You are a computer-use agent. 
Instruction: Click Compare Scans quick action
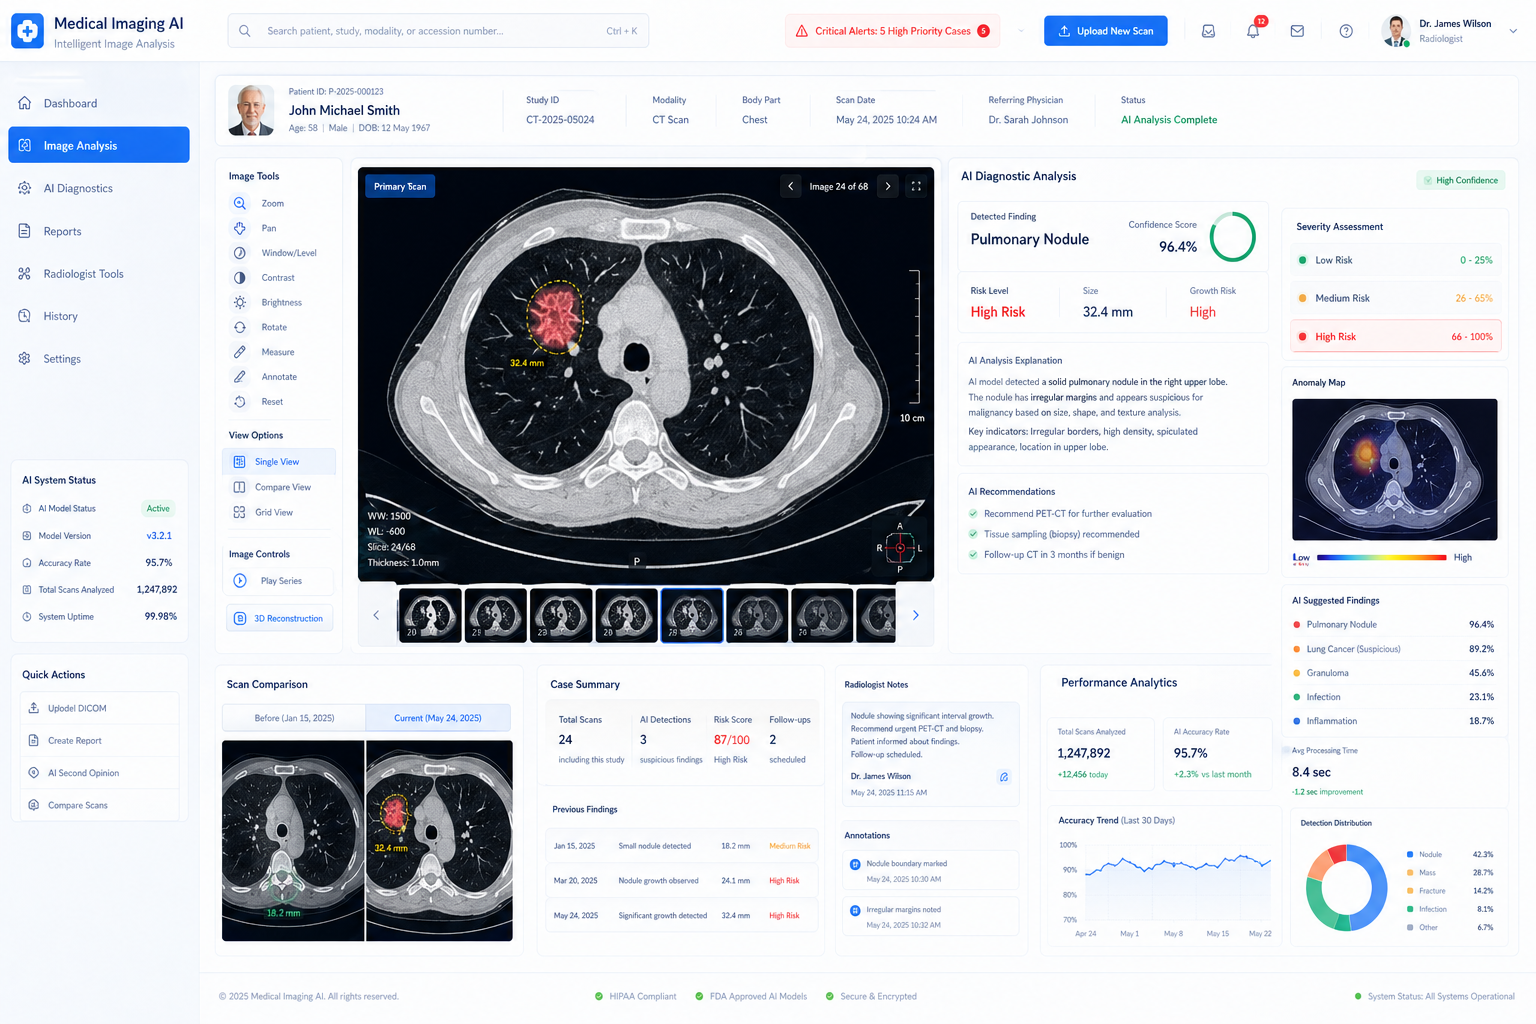tap(100, 805)
